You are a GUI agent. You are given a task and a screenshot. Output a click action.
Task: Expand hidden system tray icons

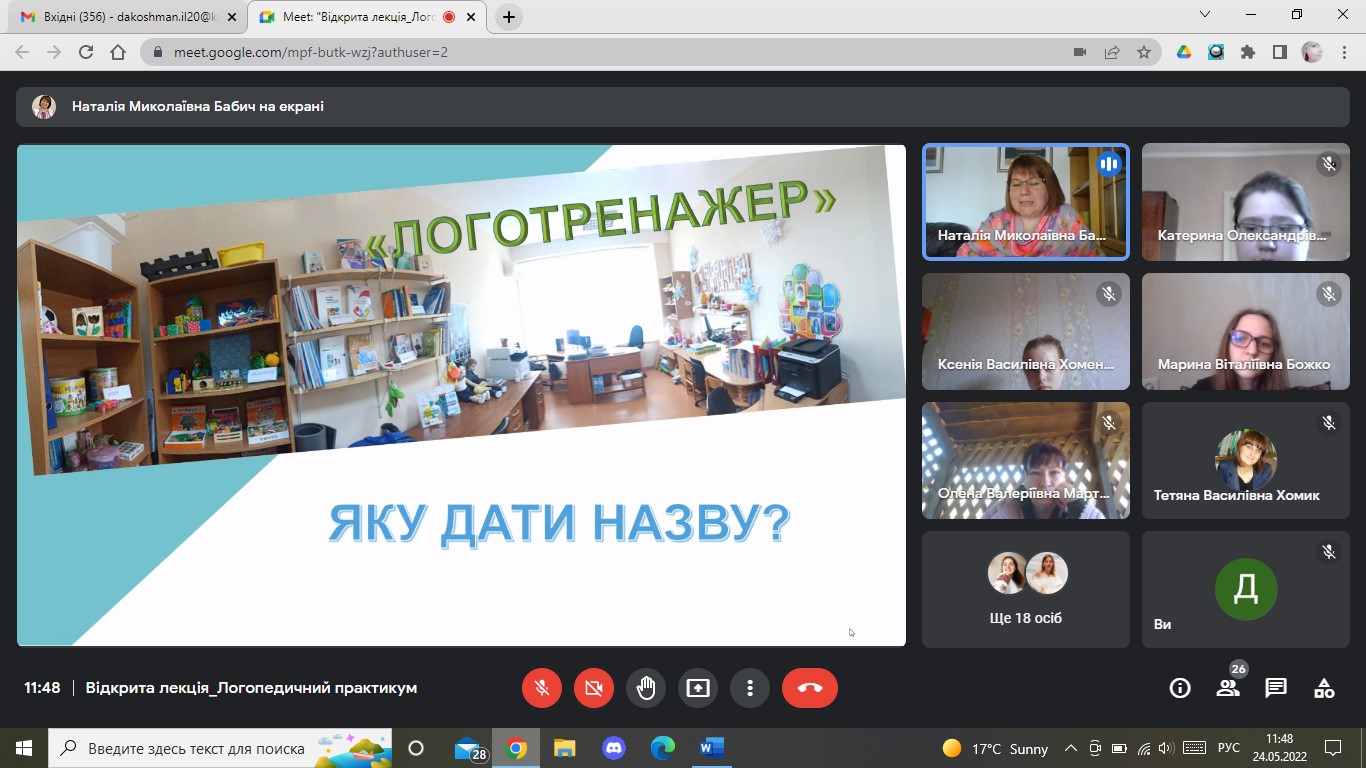click(x=1071, y=748)
